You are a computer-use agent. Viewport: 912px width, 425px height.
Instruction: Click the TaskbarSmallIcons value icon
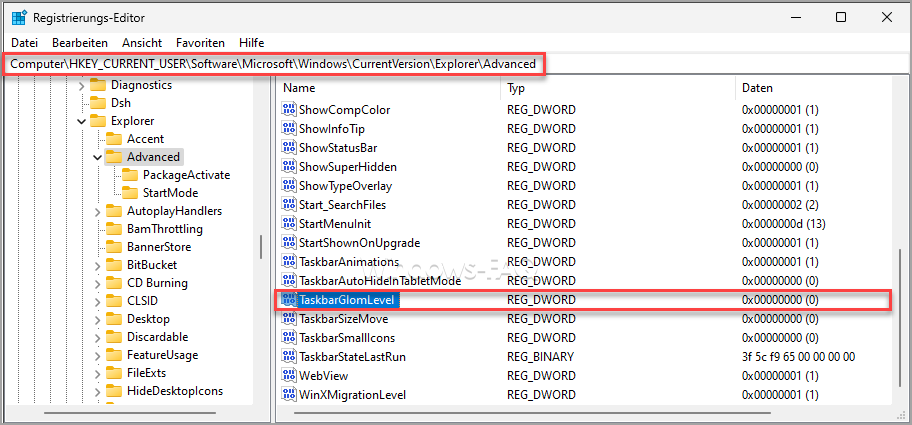coord(288,338)
